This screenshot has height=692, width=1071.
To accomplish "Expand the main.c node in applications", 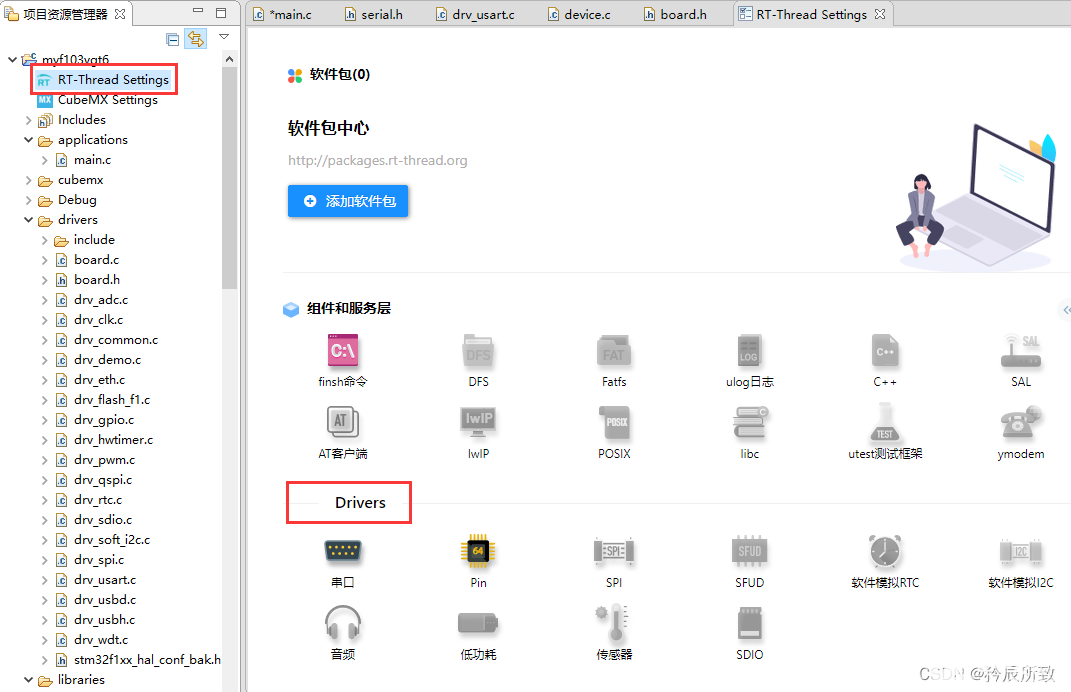I will (x=44, y=161).
